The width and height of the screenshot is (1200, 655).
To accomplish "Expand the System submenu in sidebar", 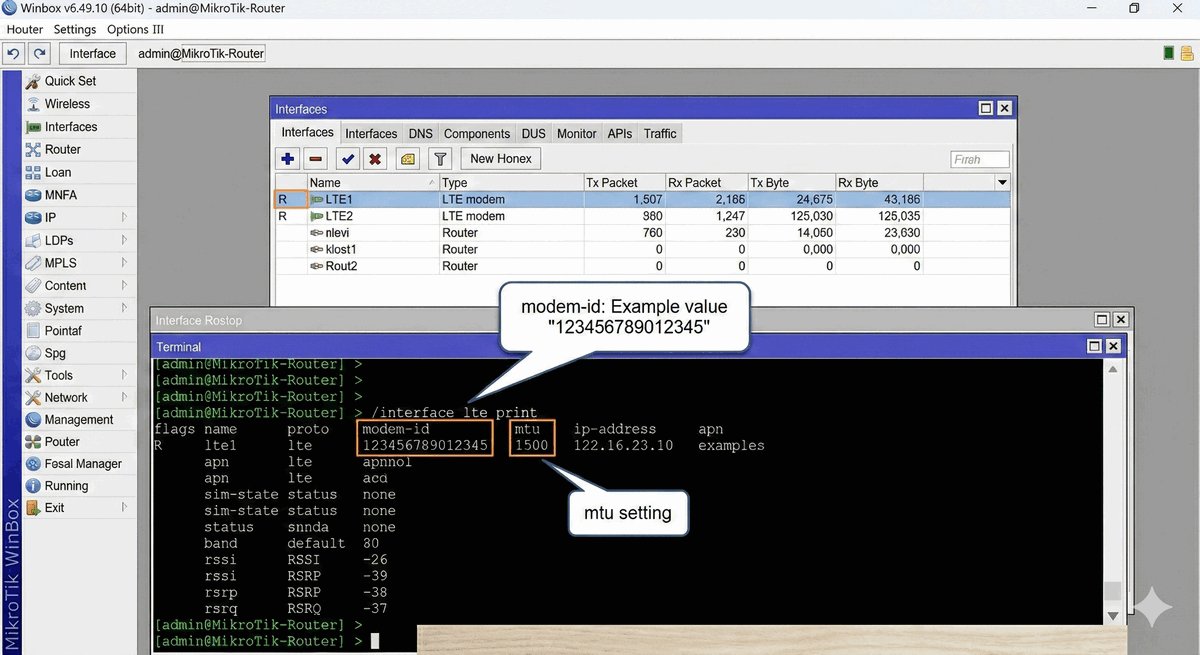I will 124,308.
